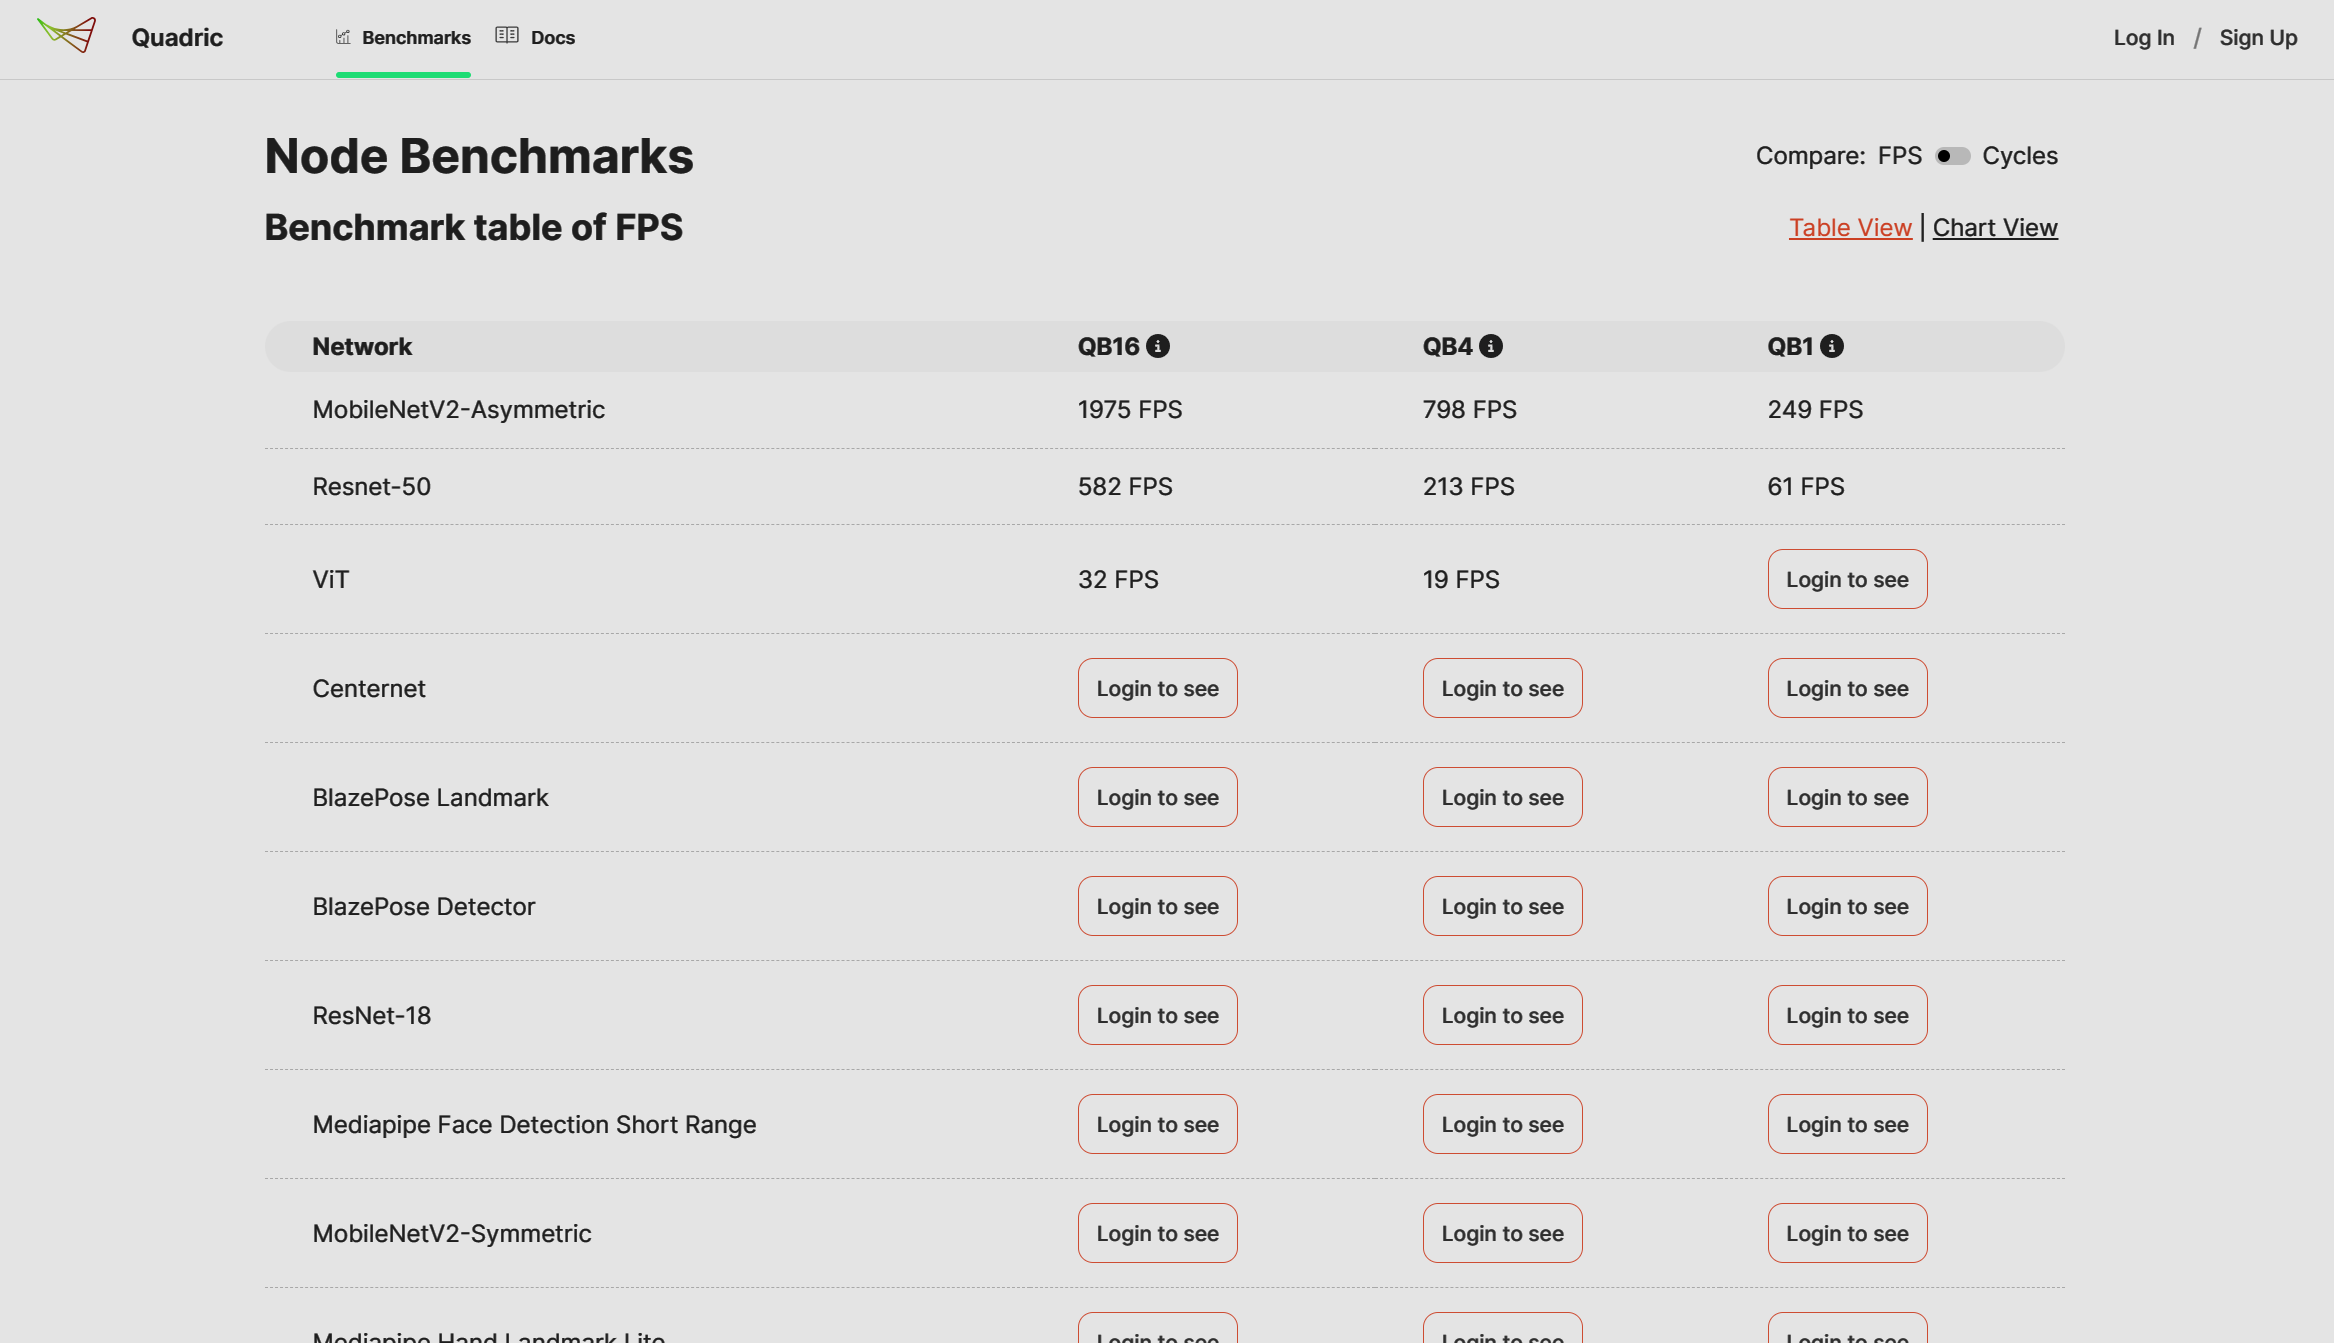Click the 249 FPS value

point(1815,410)
